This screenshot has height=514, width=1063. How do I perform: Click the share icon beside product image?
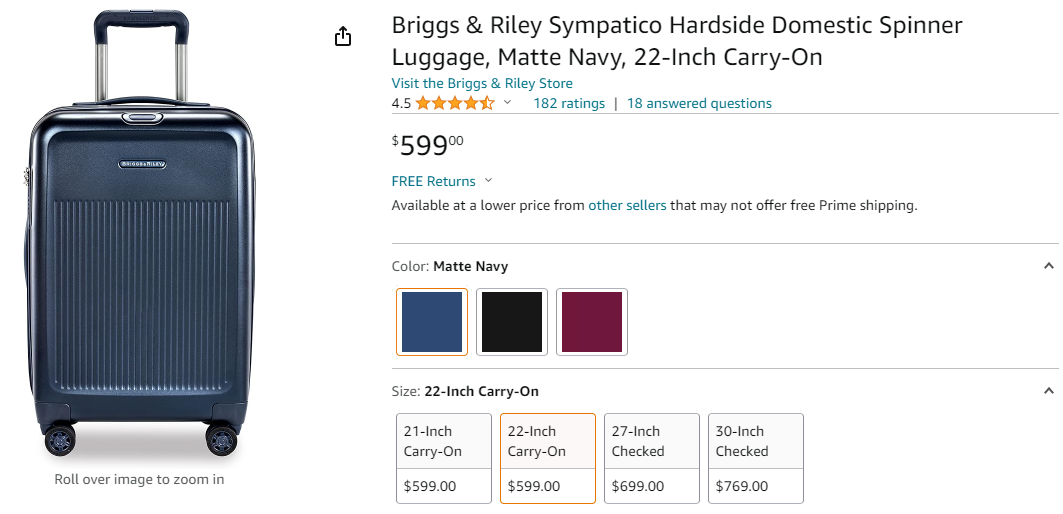pyautogui.click(x=343, y=37)
